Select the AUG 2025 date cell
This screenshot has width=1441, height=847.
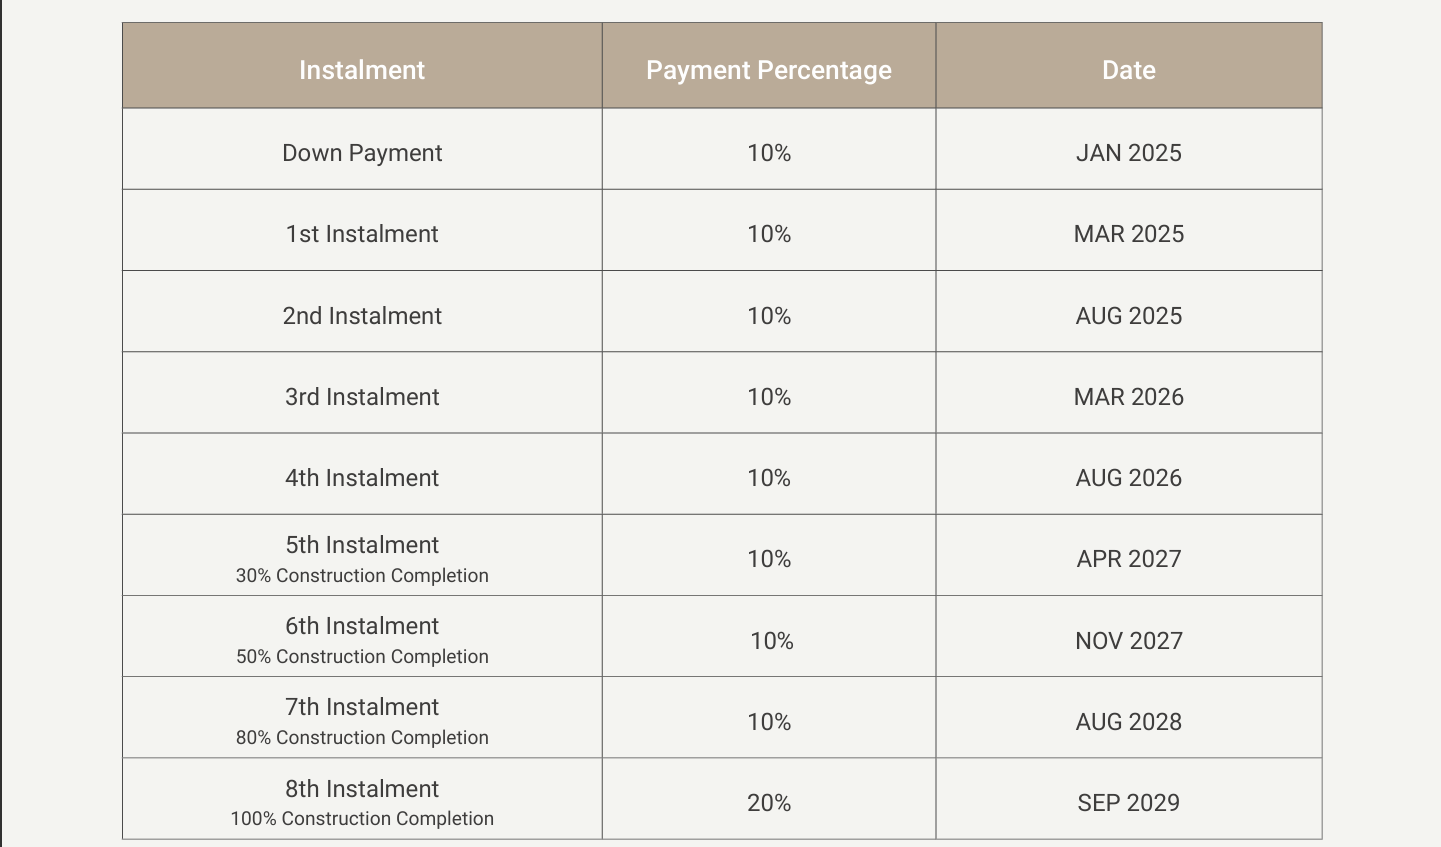click(x=1128, y=316)
